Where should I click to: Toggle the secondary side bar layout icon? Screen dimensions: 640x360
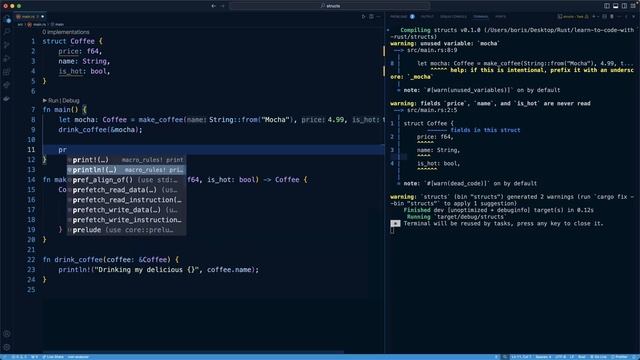click(x=624, y=6)
